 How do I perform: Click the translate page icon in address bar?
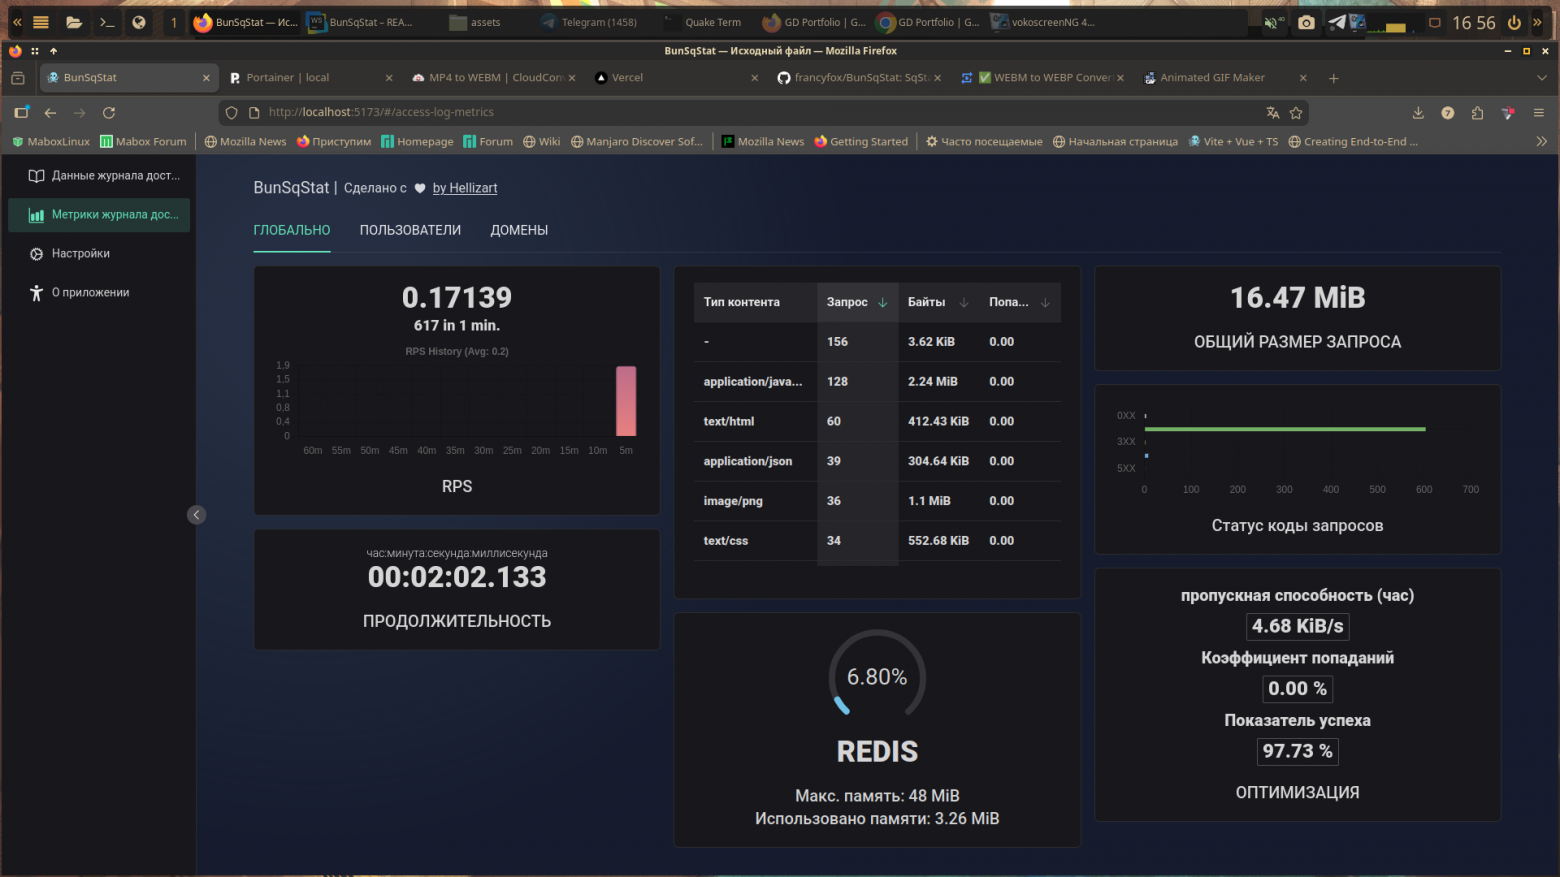(1273, 113)
